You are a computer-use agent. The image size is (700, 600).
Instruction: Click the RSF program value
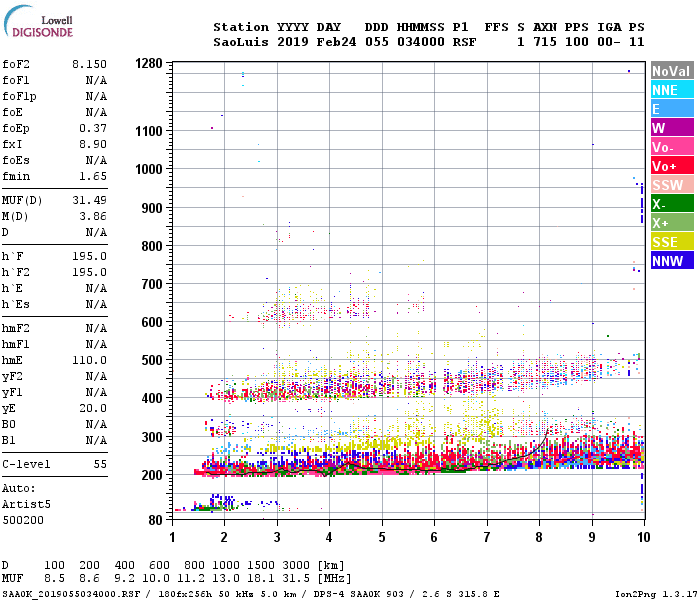point(464,42)
